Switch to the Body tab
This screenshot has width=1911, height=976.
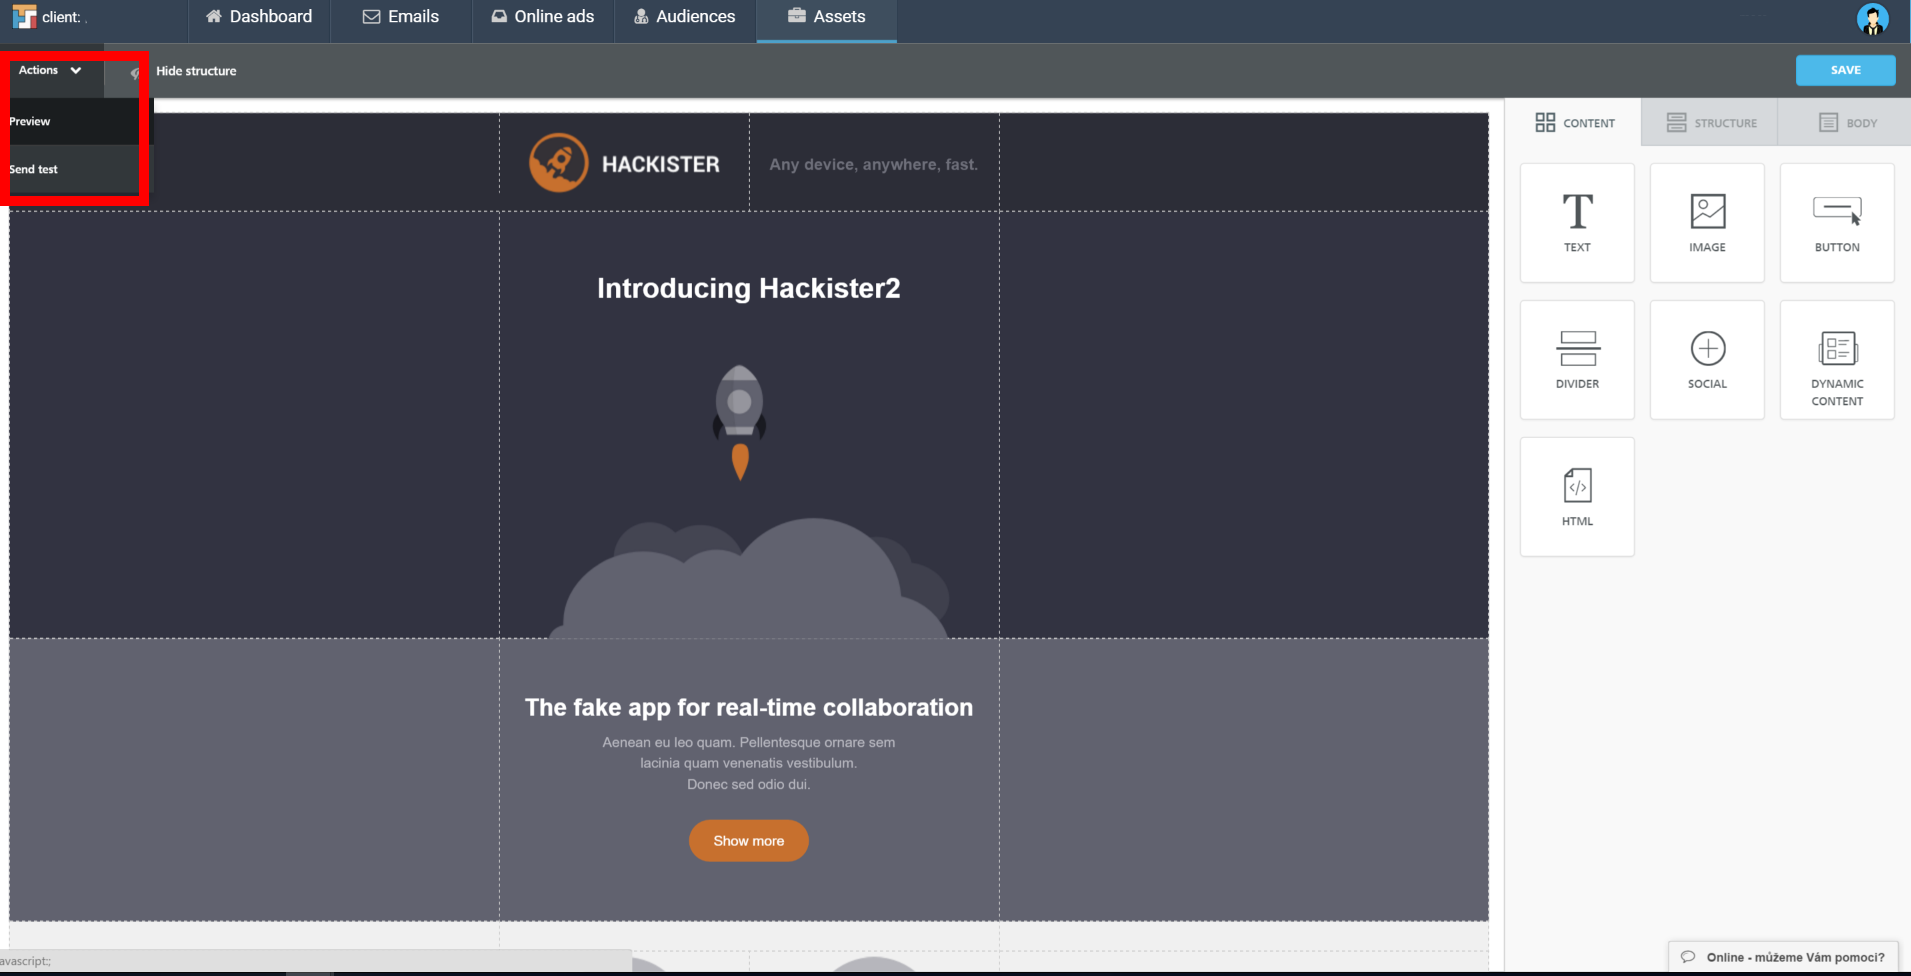tap(1846, 122)
